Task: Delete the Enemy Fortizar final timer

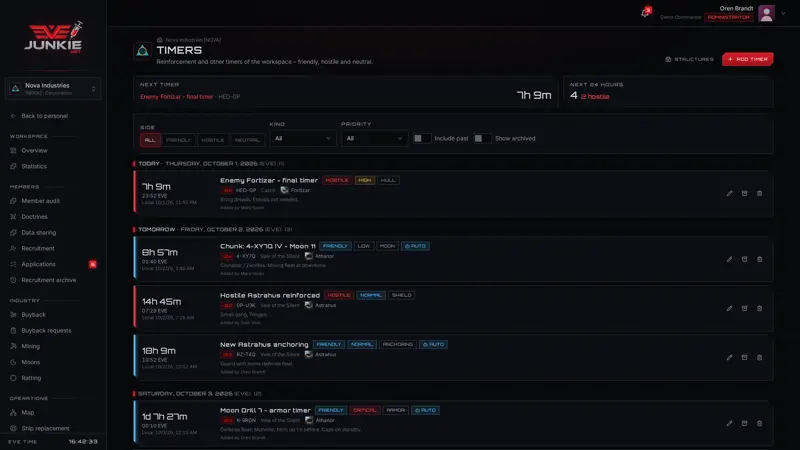Action: coord(759,193)
